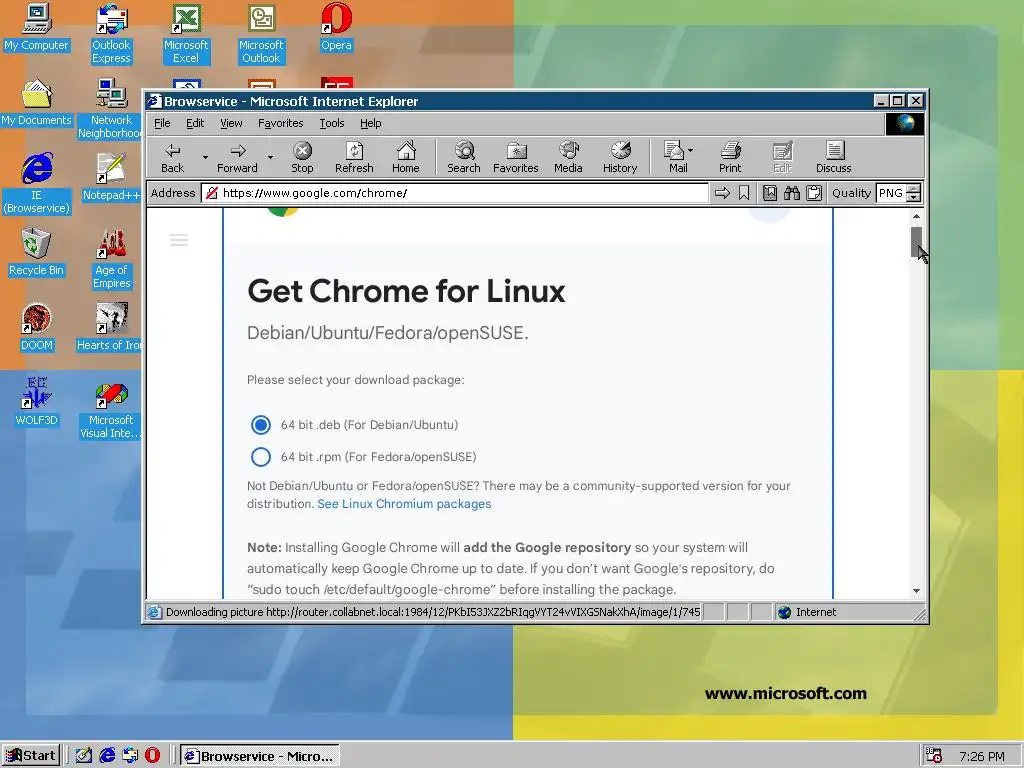
Task: Open the Media toolbar button
Action: pos(568,157)
